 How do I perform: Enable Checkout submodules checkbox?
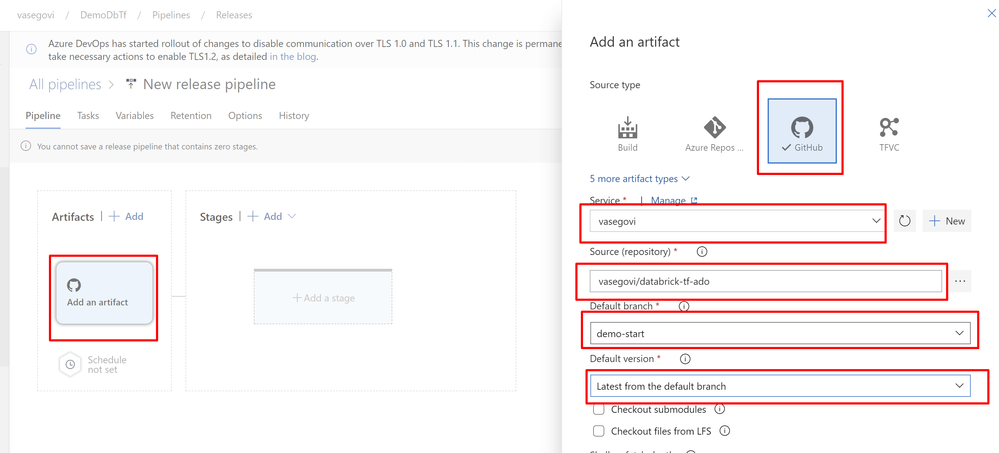tap(598, 409)
